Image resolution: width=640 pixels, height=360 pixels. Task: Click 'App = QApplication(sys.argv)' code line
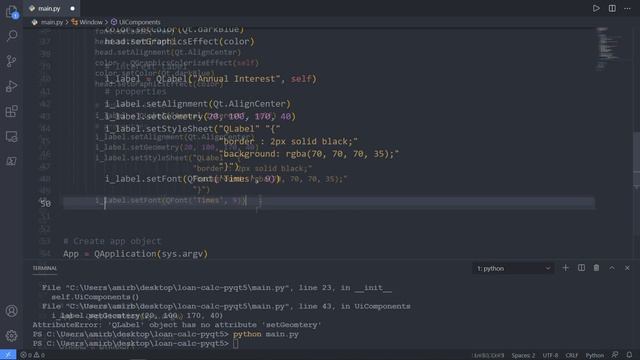coord(136,253)
